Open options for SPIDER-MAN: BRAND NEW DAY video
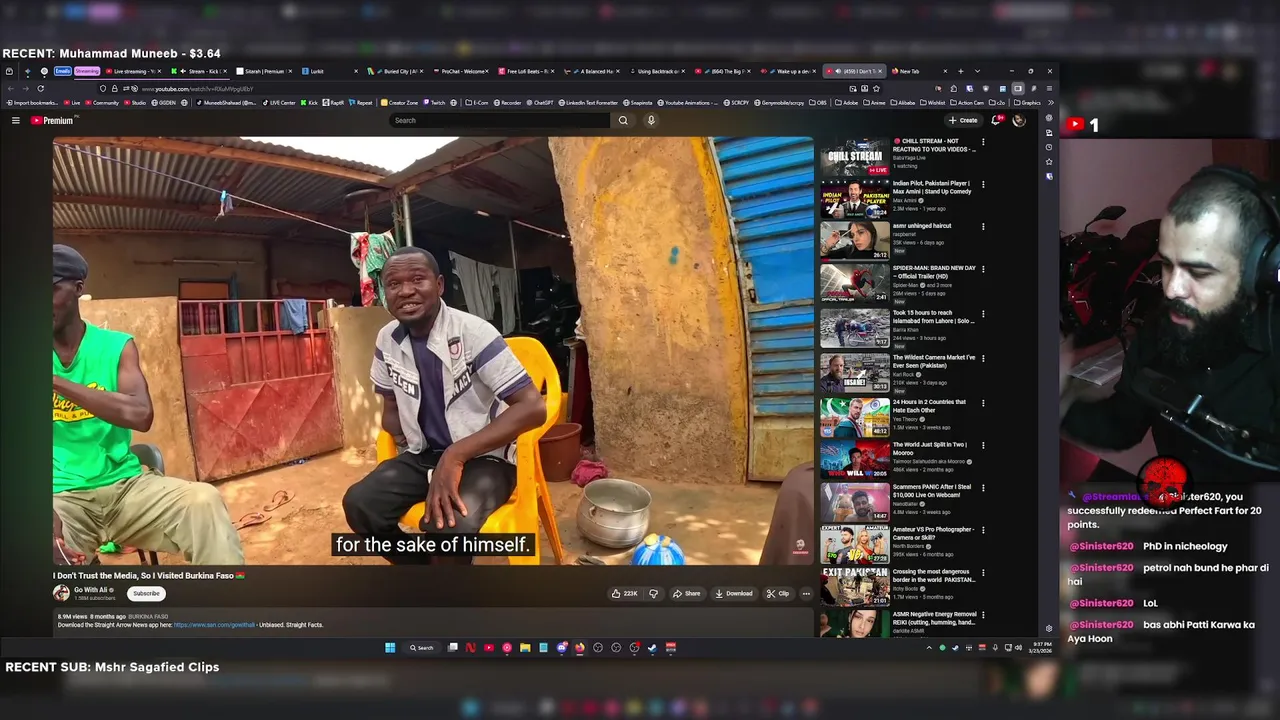Viewport: 1280px width, 720px height. click(983, 269)
